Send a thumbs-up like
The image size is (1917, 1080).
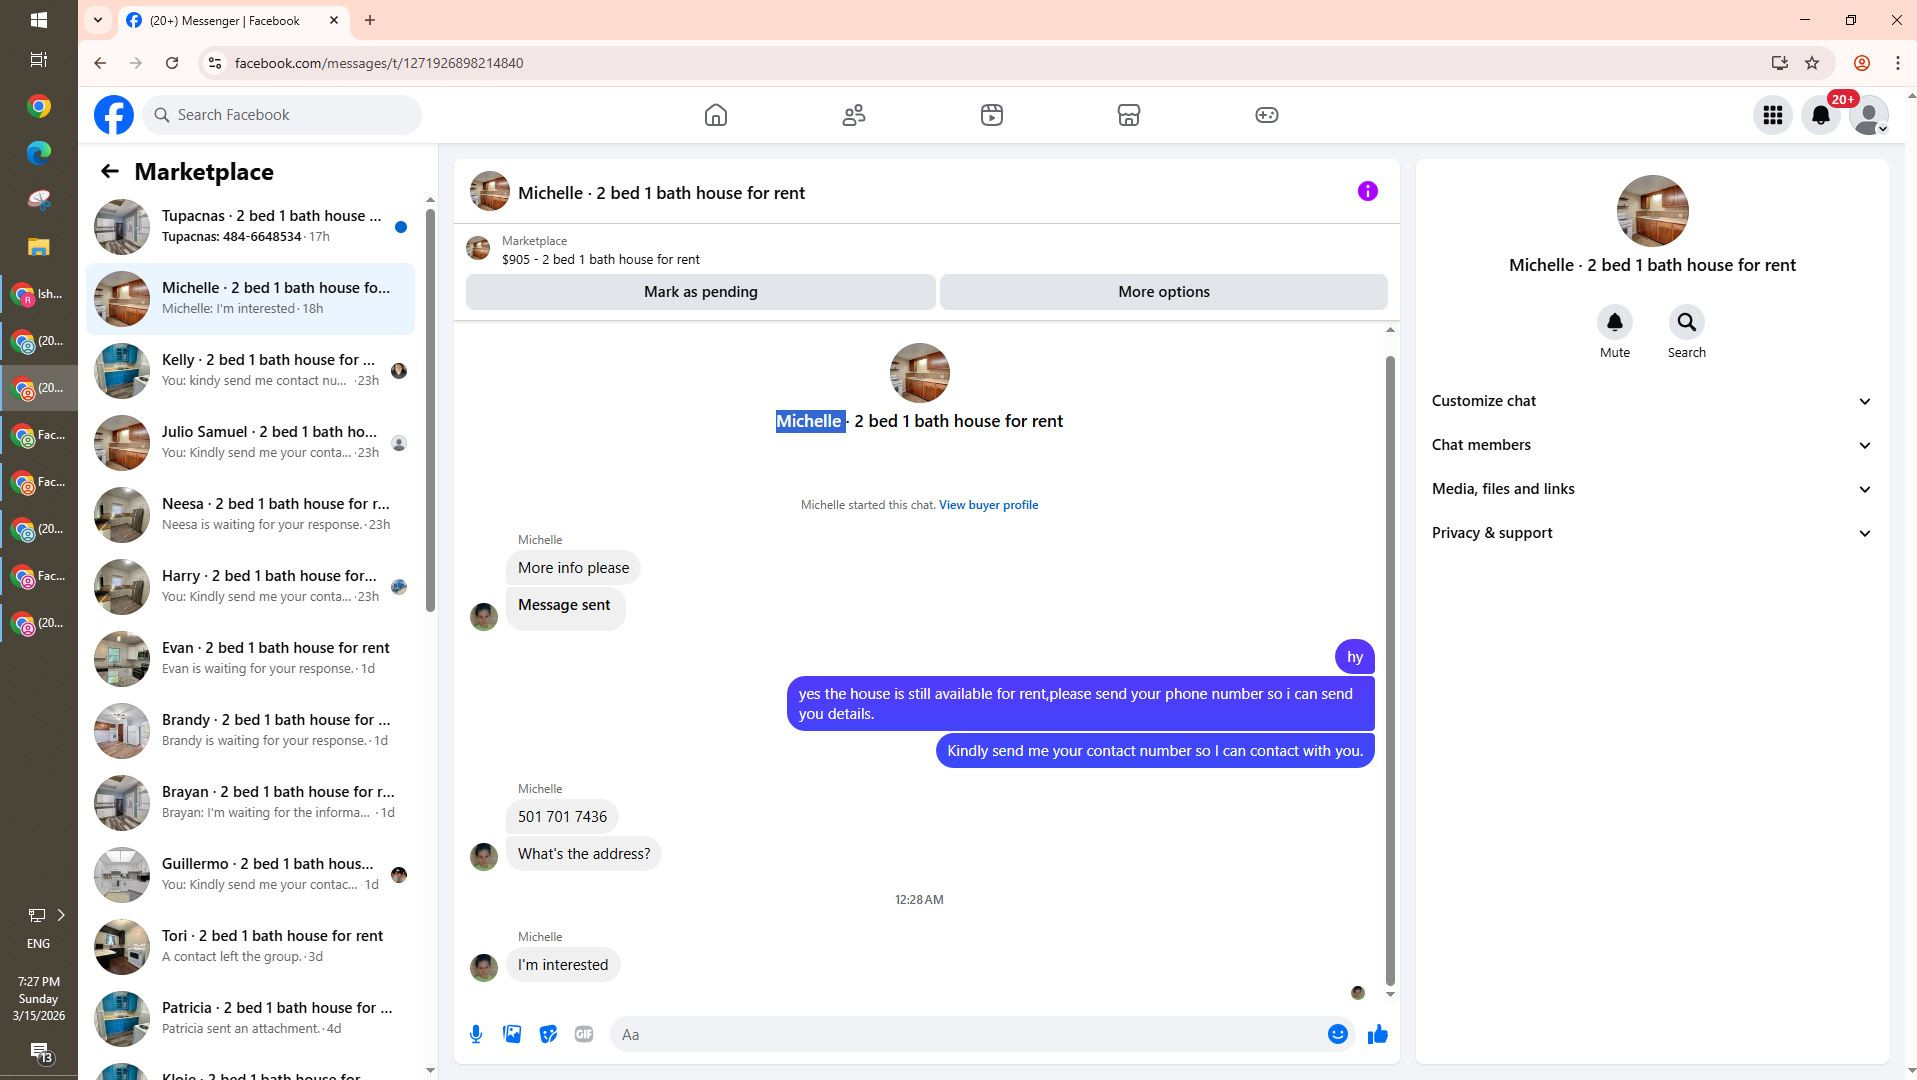1378,1034
